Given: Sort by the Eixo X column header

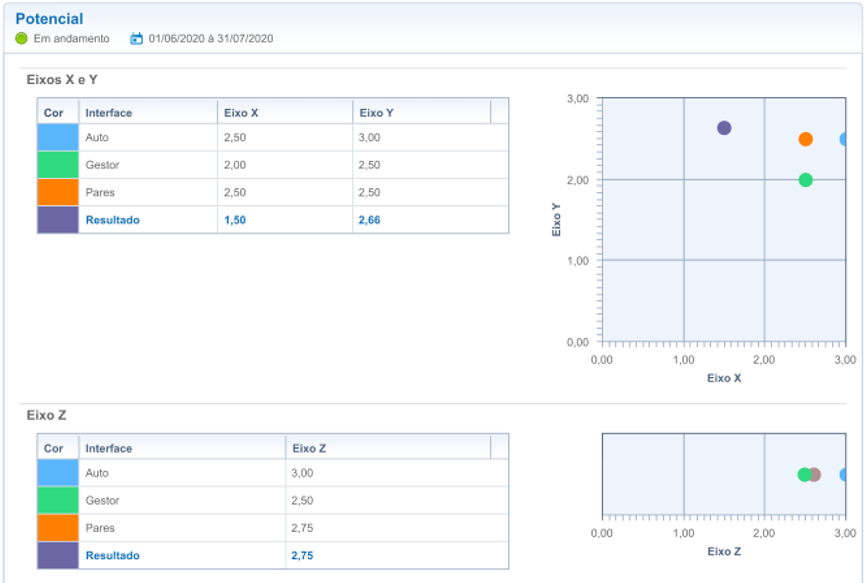Looking at the screenshot, I should click(x=284, y=113).
